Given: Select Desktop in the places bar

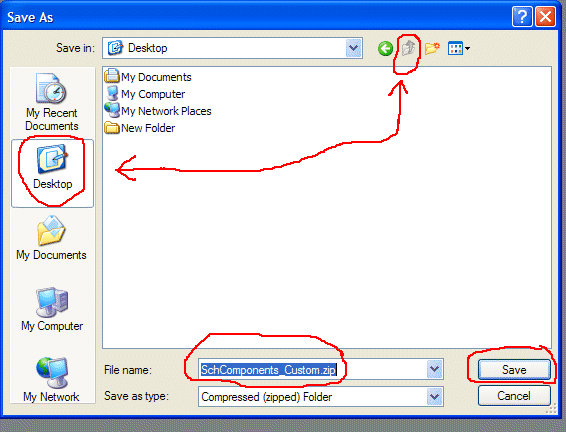Looking at the screenshot, I should (52, 173).
